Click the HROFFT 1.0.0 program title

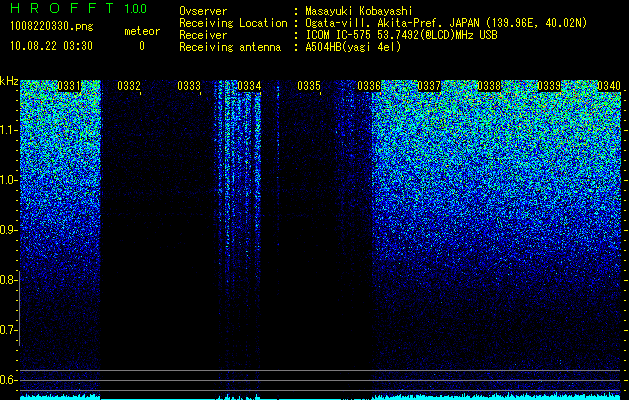(x=79, y=8)
